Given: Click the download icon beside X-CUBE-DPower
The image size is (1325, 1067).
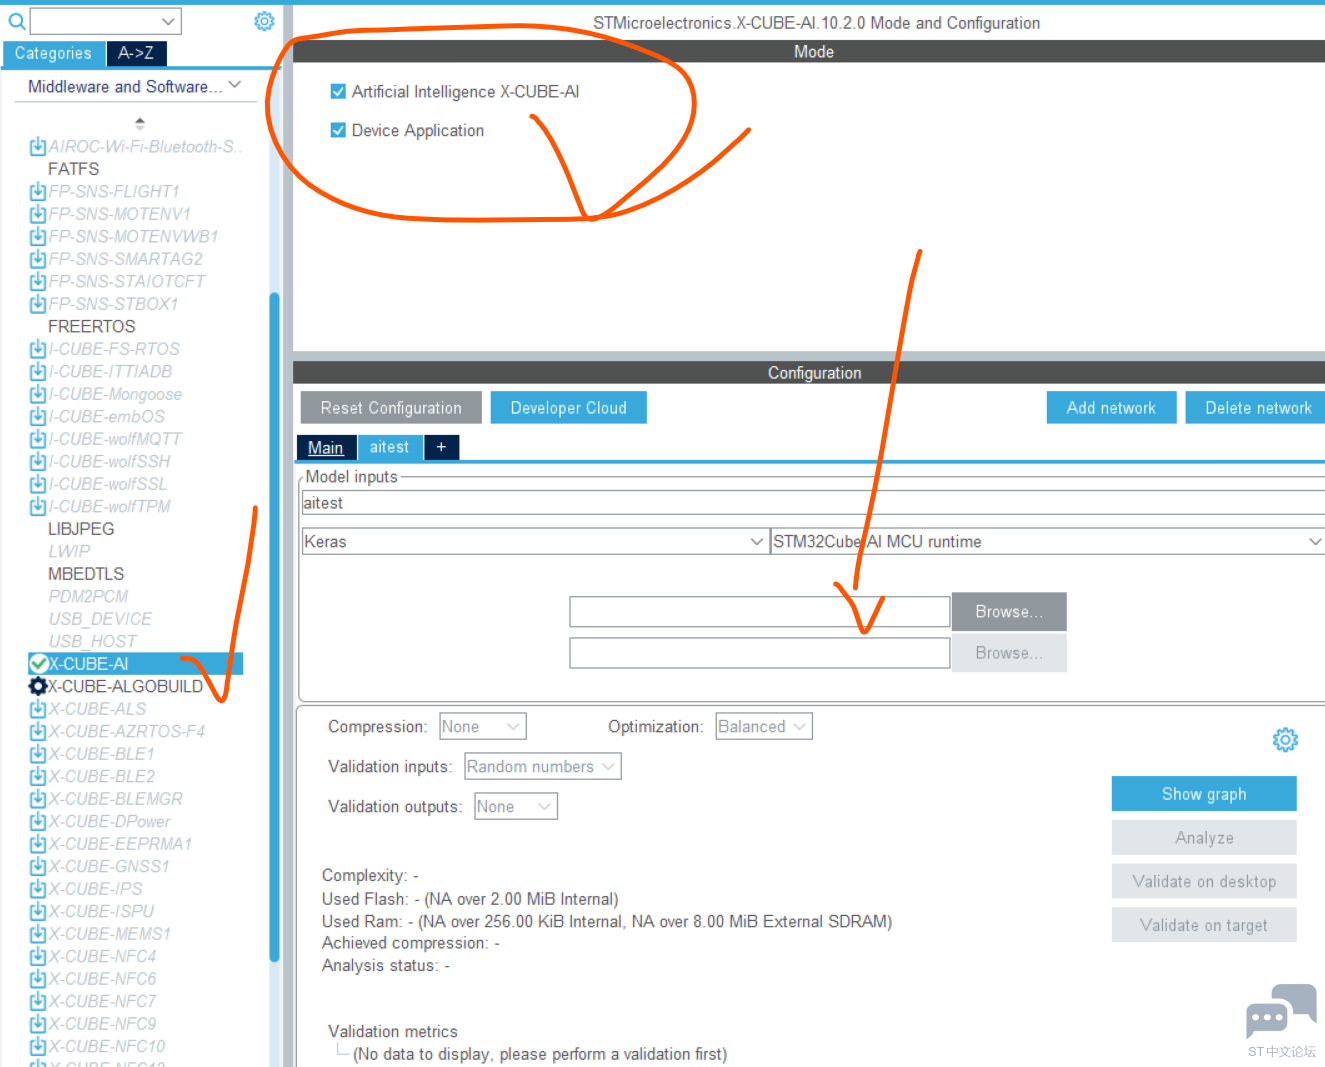Looking at the screenshot, I should (x=38, y=822).
